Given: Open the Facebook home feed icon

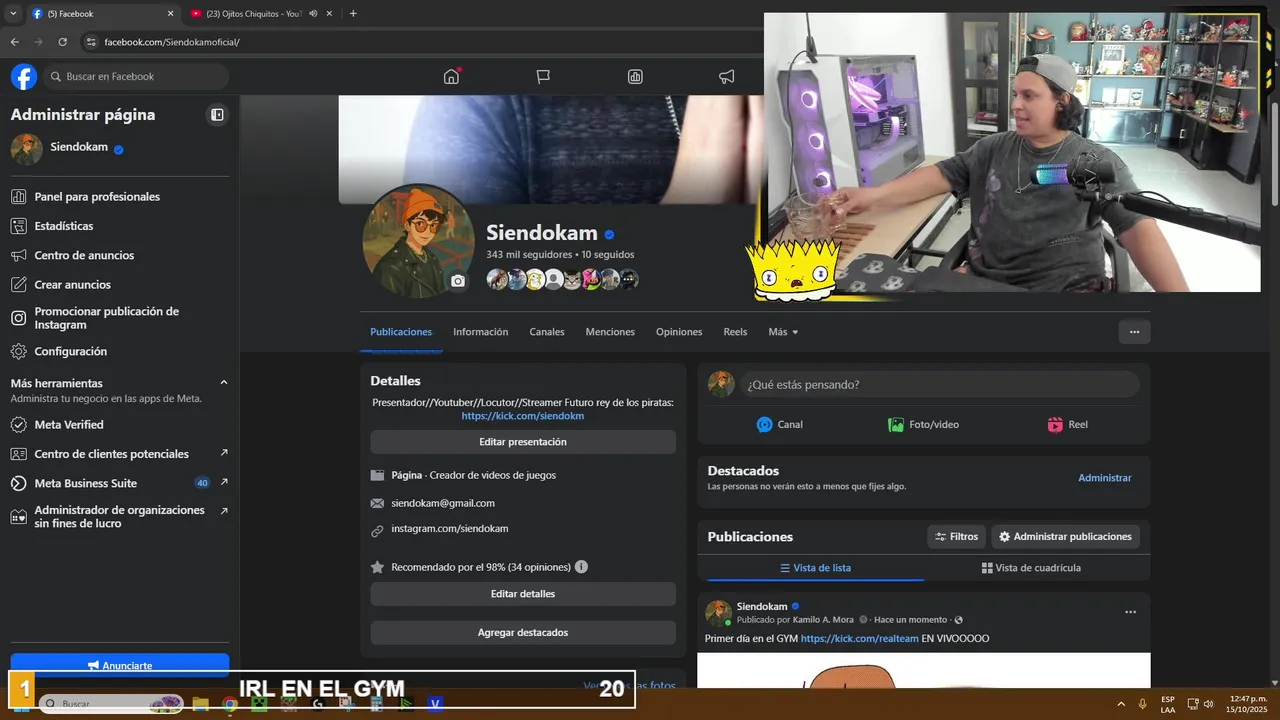Looking at the screenshot, I should (451, 76).
